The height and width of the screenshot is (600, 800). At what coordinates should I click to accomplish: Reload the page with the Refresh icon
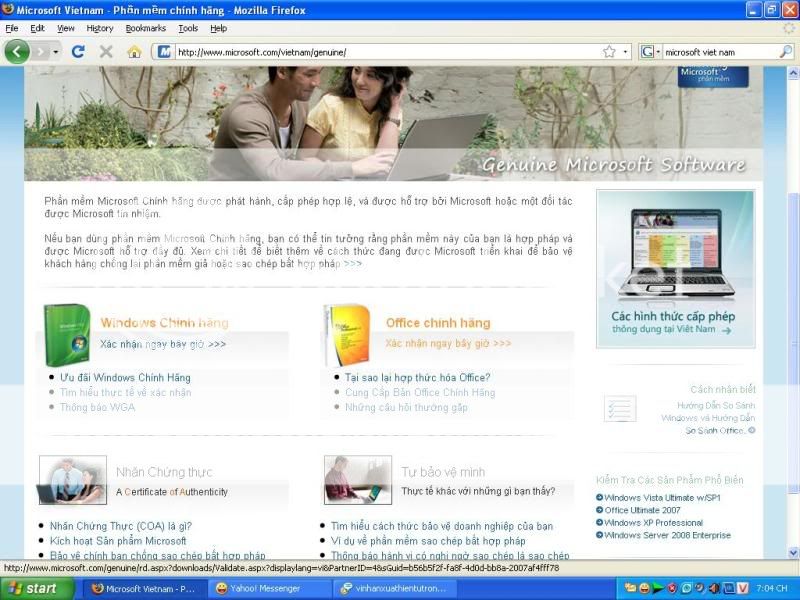tap(78, 52)
